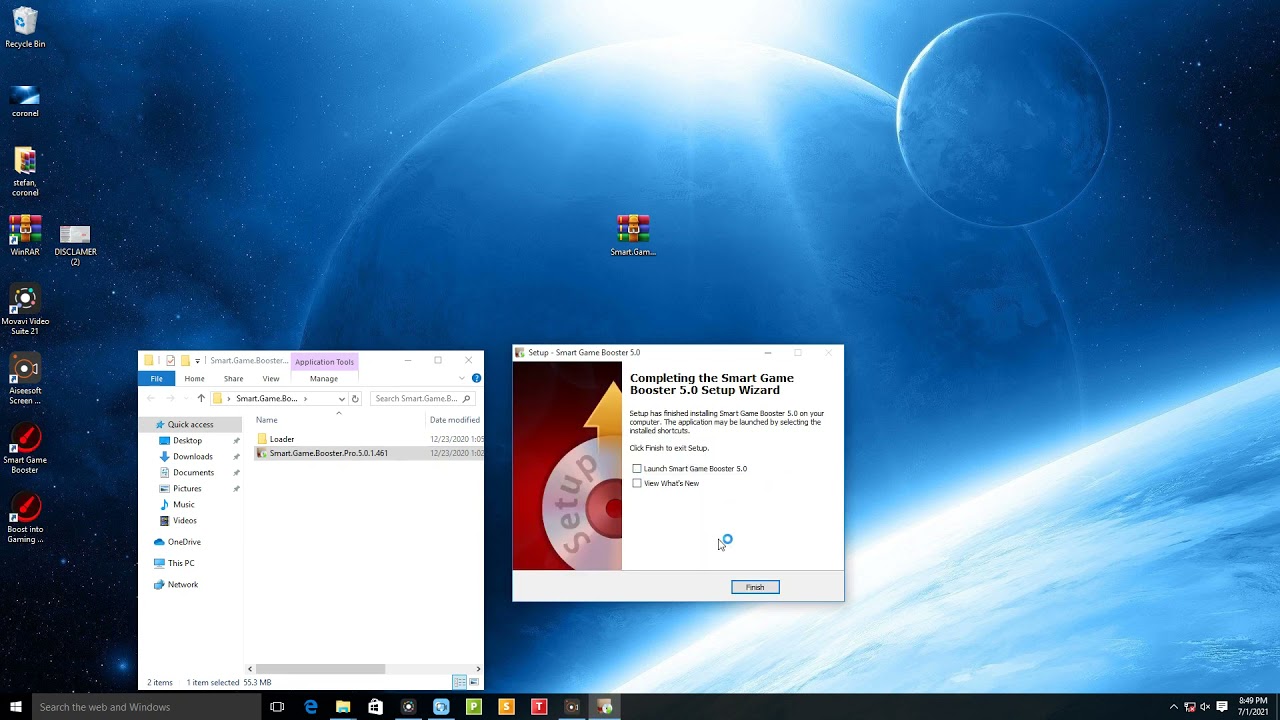The width and height of the screenshot is (1280, 720).
Task: Click the Explorer refresh button
Action: pos(355,398)
